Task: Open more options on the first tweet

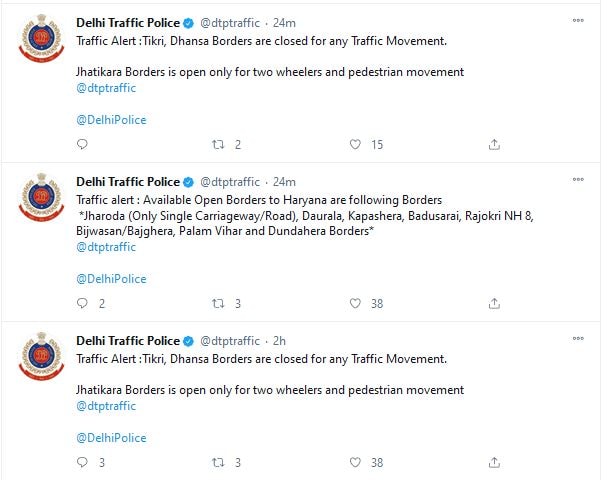Action: (x=578, y=21)
